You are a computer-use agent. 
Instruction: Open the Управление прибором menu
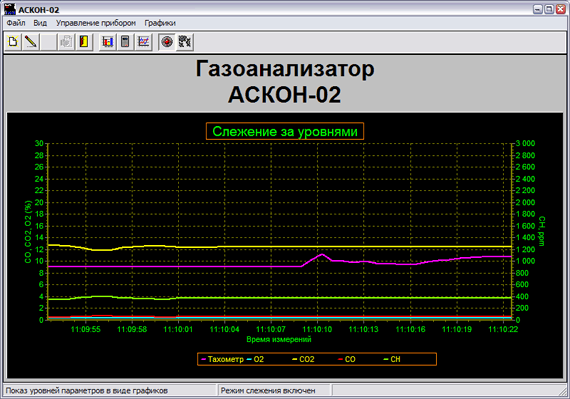point(96,23)
